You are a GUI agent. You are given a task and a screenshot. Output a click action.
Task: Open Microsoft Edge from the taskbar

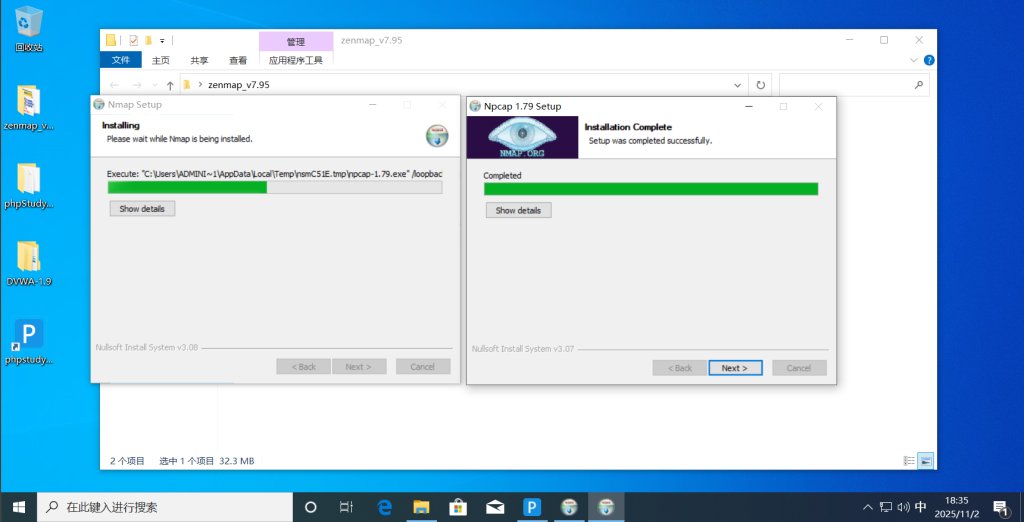coord(384,507)
